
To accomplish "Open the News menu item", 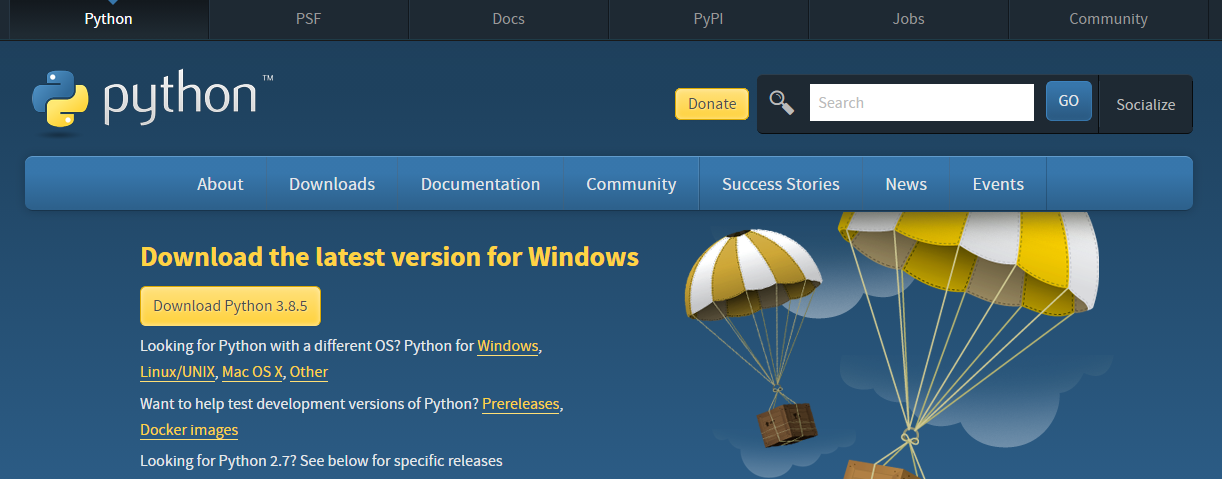I will pyautogui.click(x=906, y=184).
